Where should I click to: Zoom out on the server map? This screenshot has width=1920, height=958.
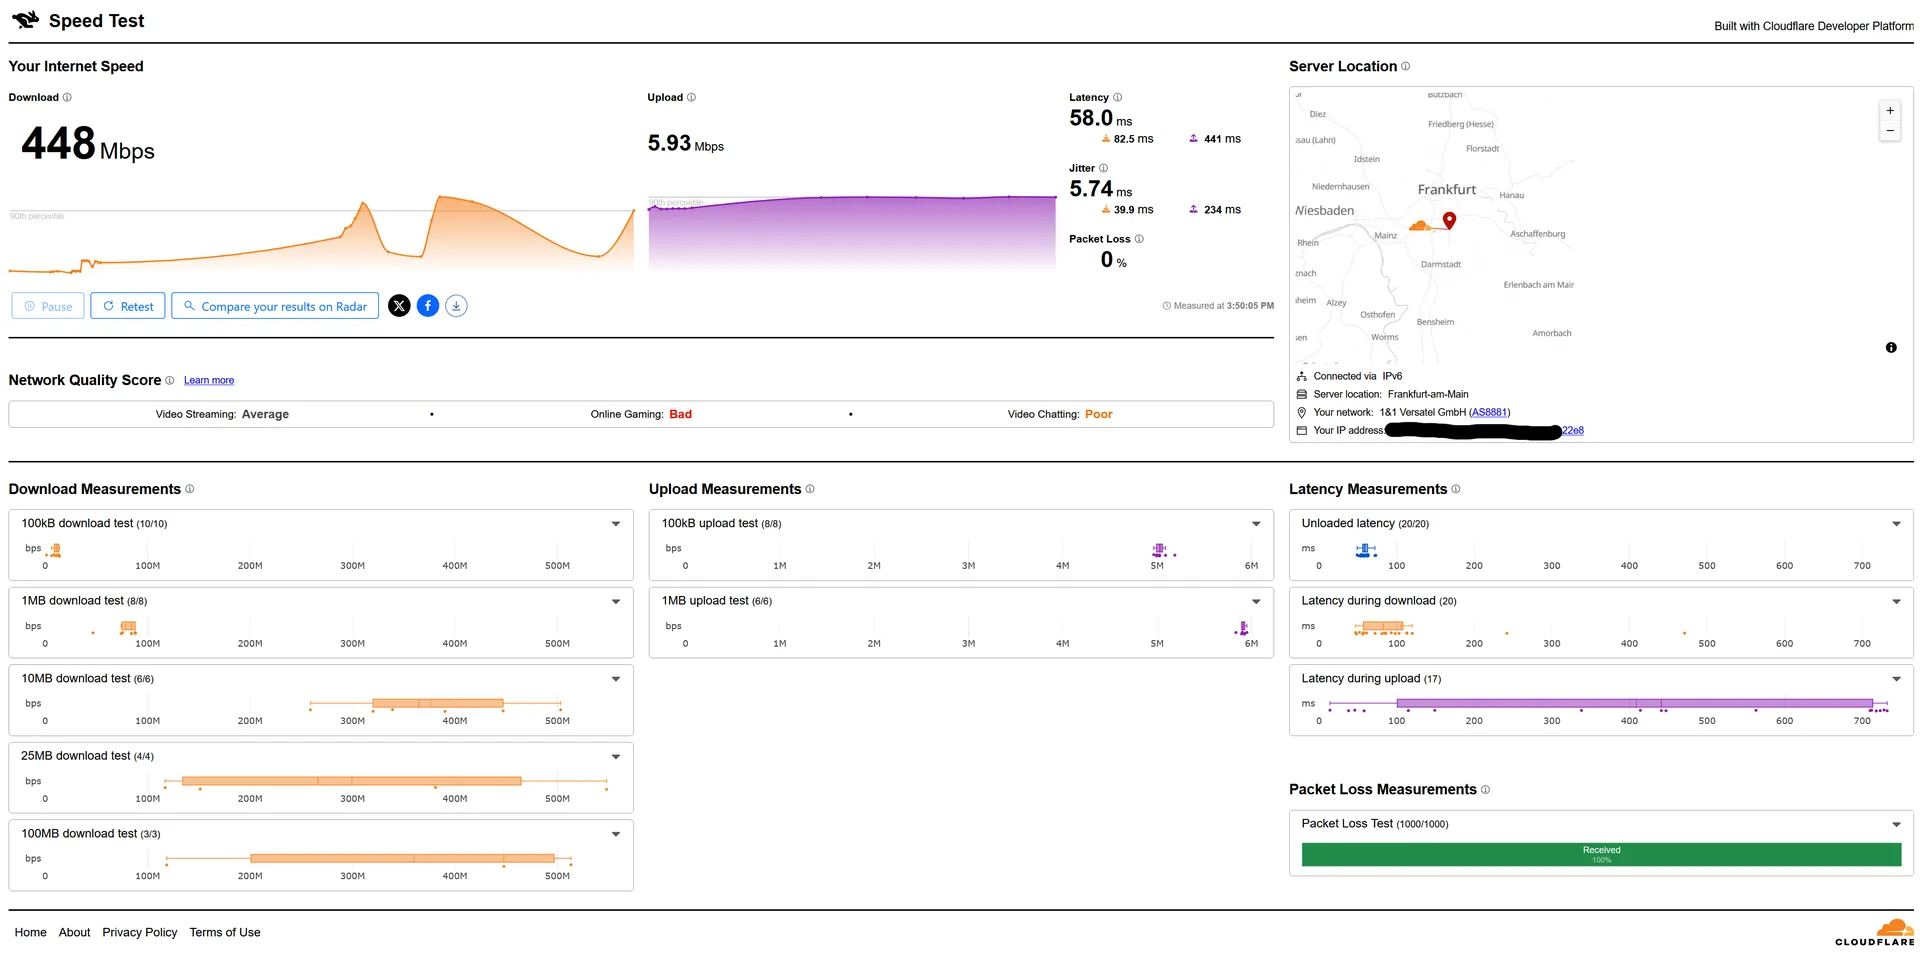[1890, 131]
